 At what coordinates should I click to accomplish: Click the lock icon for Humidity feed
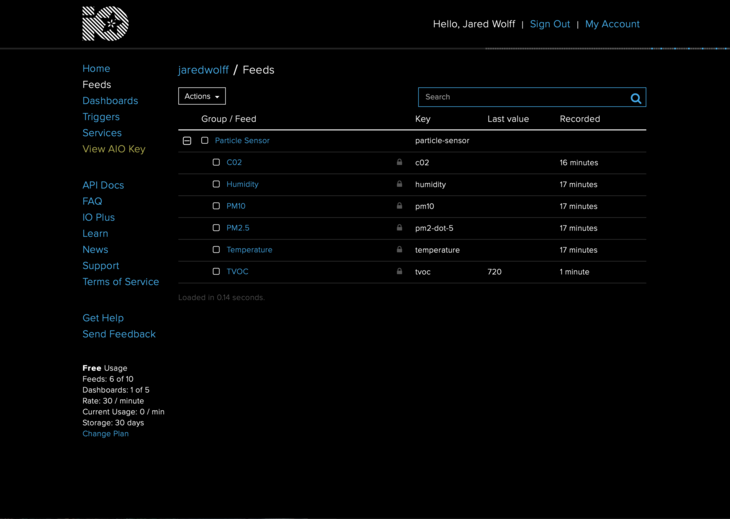(x=399, y=184)
